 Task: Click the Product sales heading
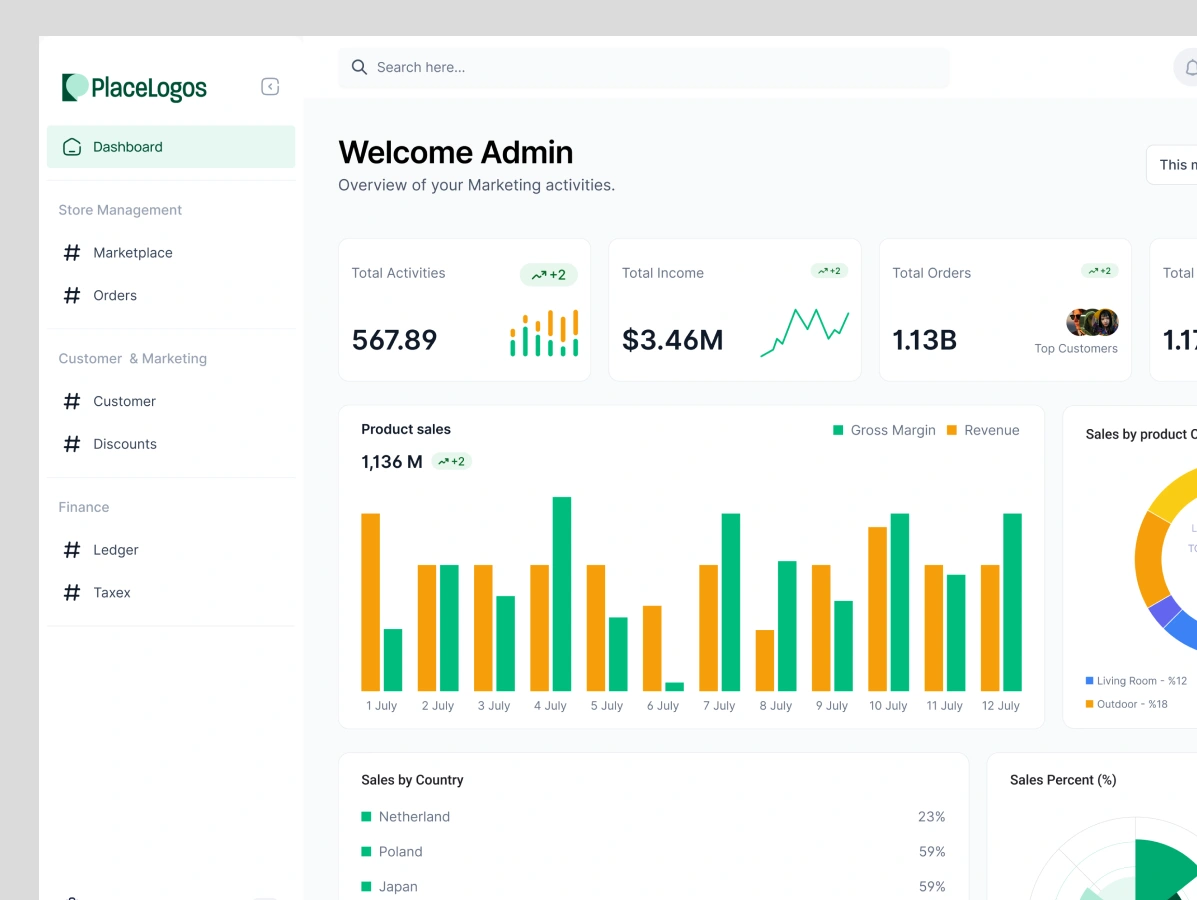click(x=406, y=430)
